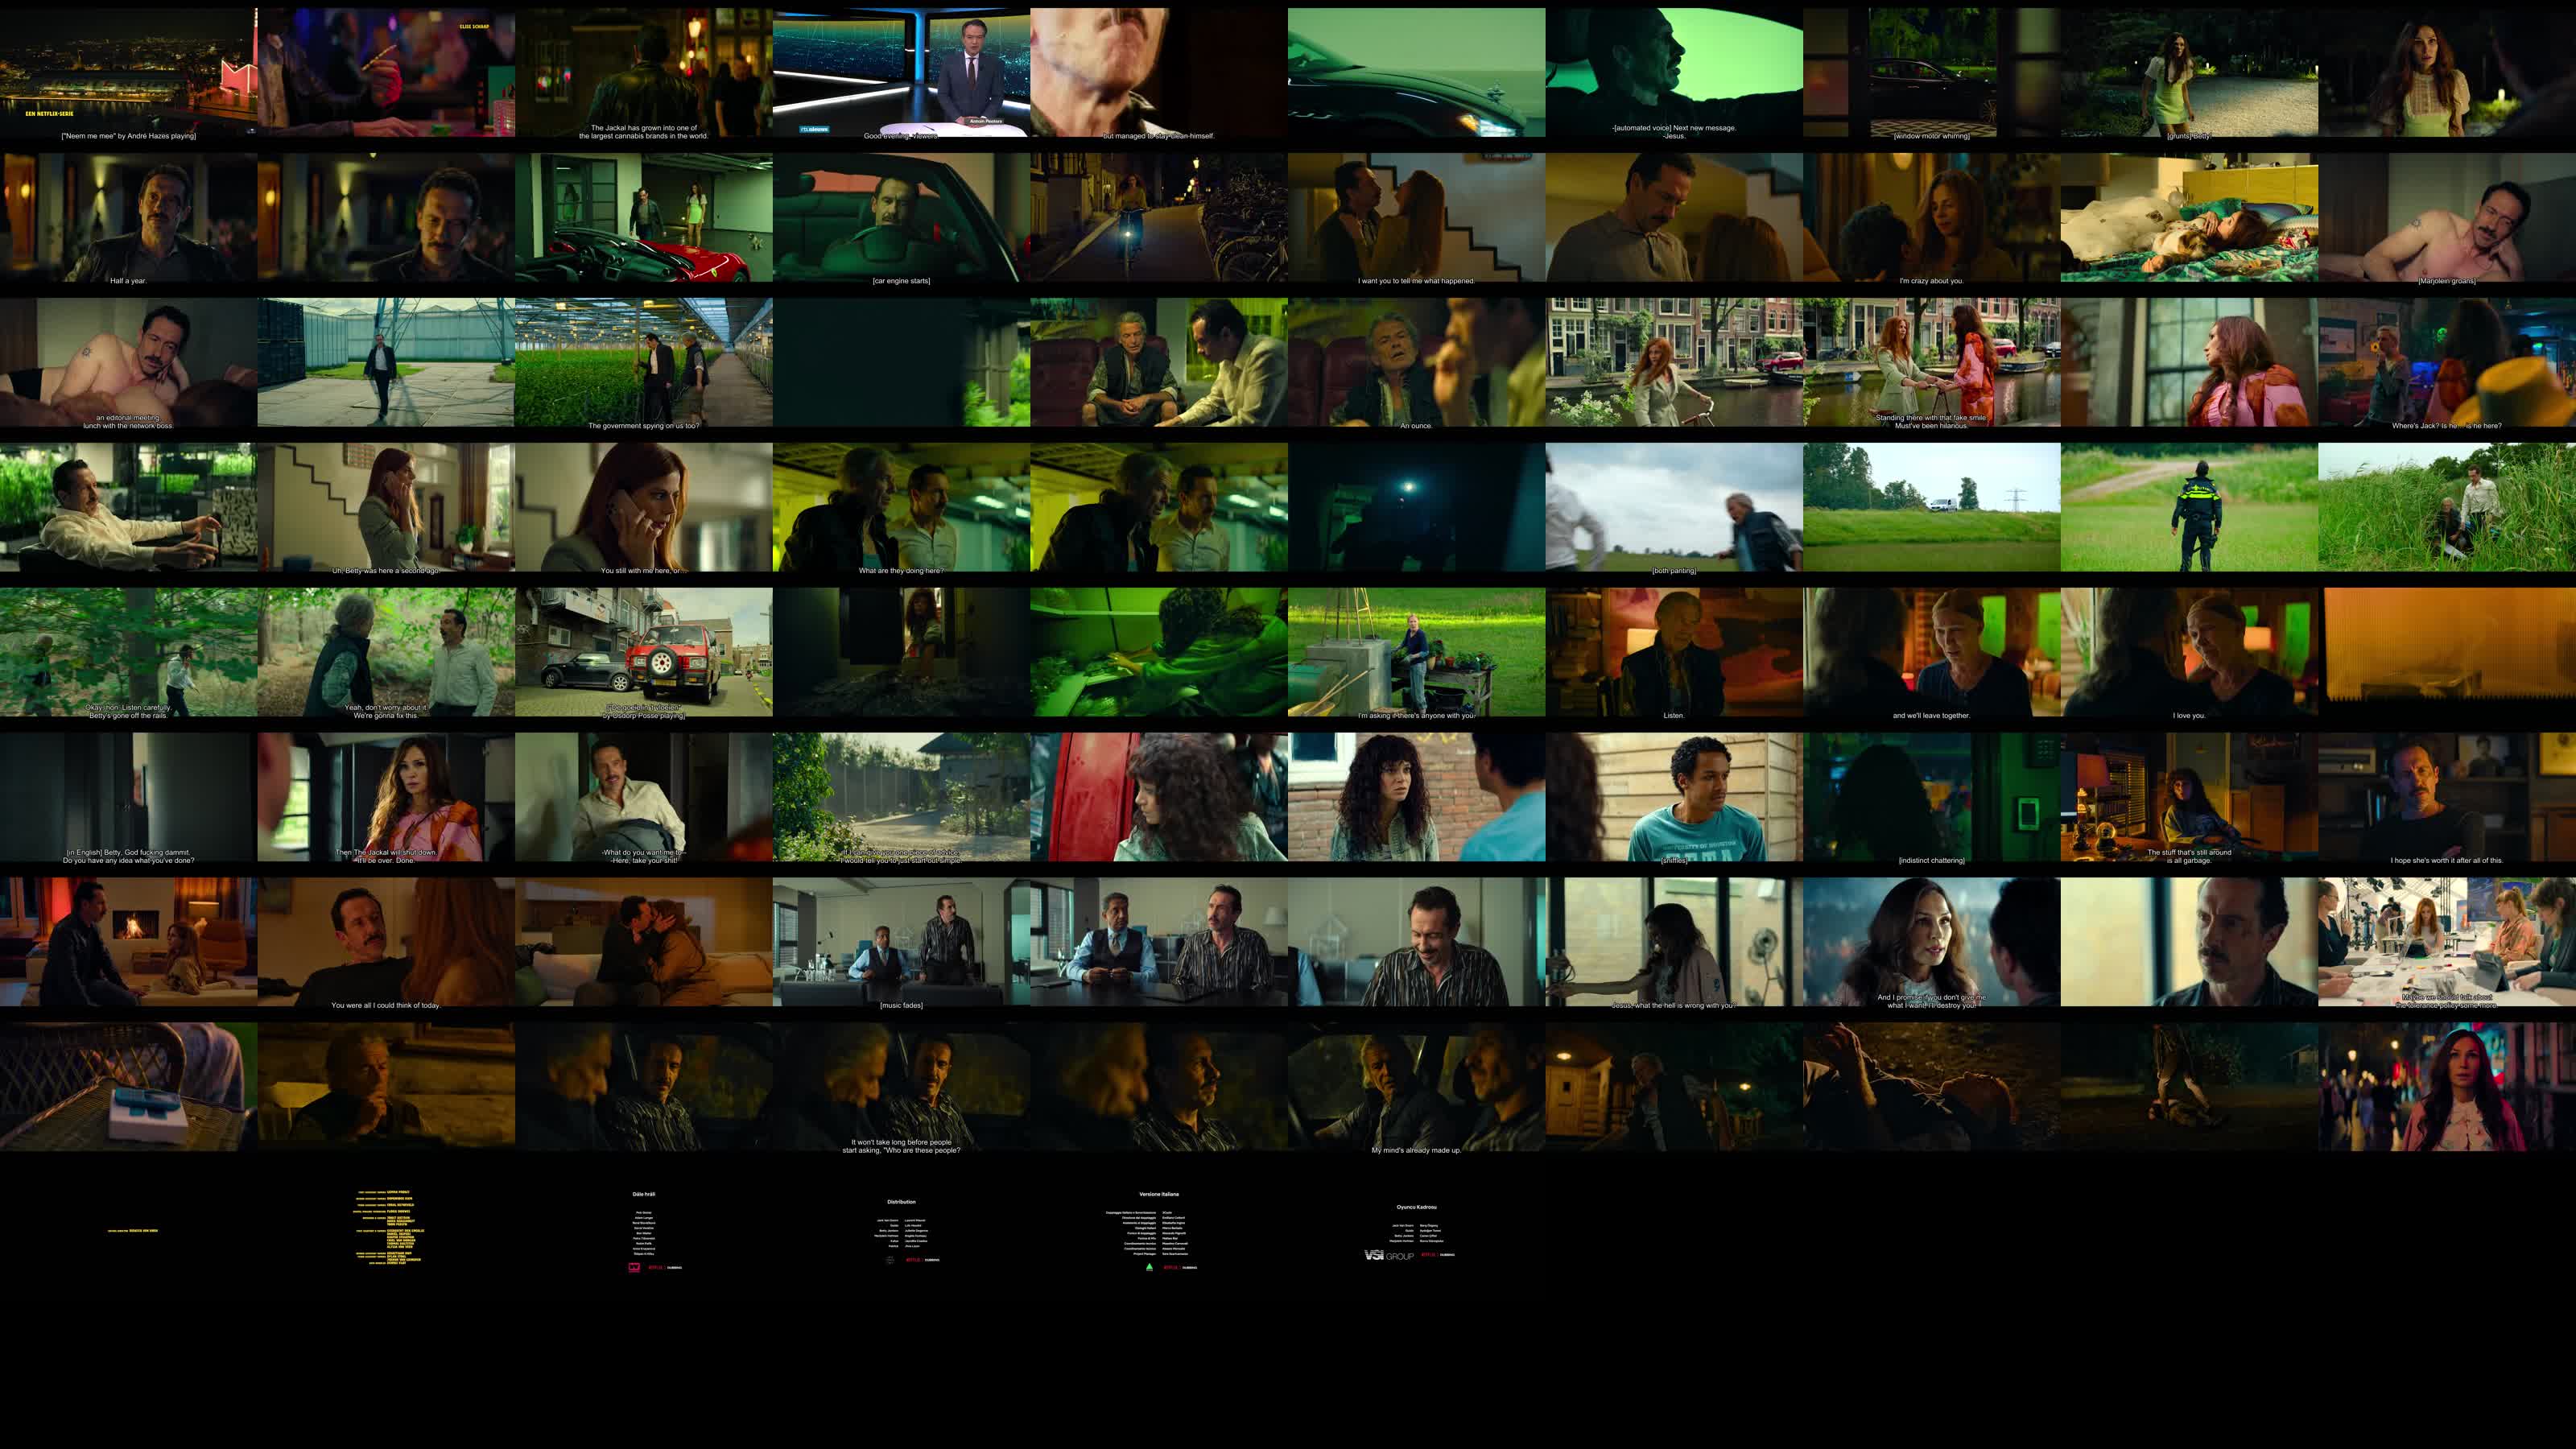The image size is (2576, 1449).
Task: Click the '[car engine starts]' frame
Action: pyautogui.click(x=901, y=217)
